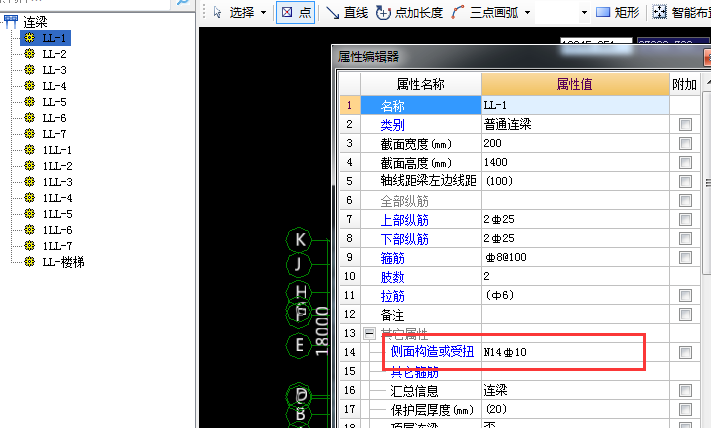Tick the 附加 checkbox for 汇总信息 row

tap(685, 390)
